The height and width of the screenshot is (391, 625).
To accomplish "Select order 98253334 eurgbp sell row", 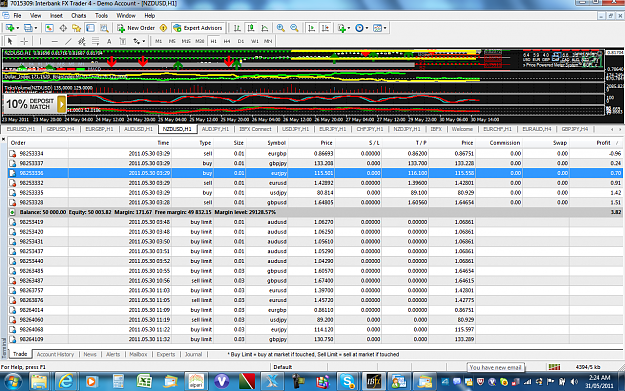I will [315, 153].
